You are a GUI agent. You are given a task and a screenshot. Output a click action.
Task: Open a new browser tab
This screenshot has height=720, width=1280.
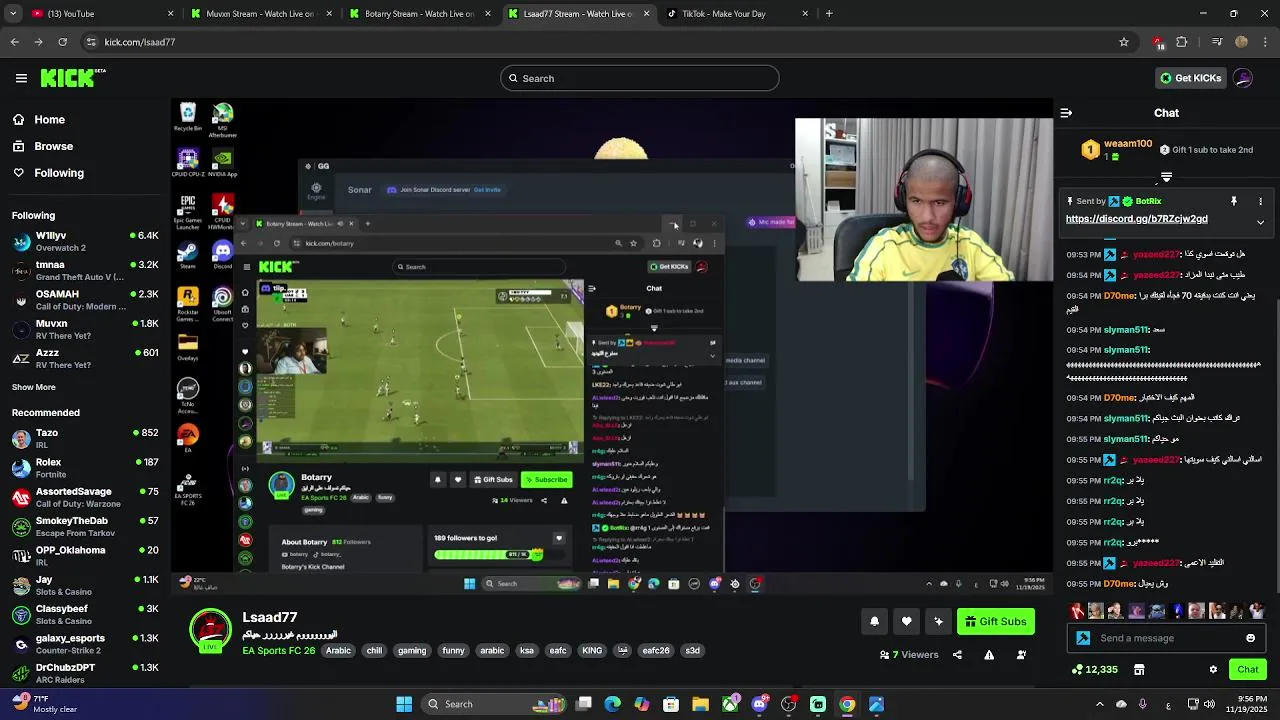point(829,14)
